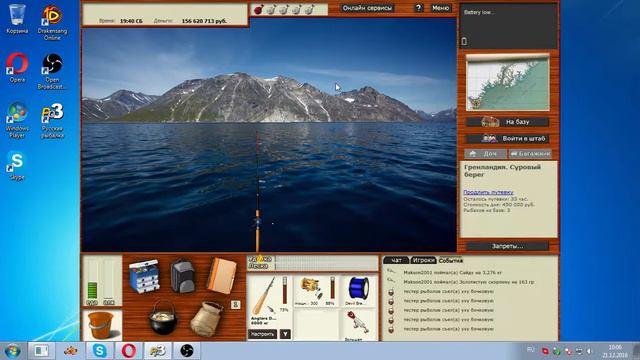This screenshot has height=360, width=640.
Task: Open Skype desktop shortcut
Action: (17, 166)
